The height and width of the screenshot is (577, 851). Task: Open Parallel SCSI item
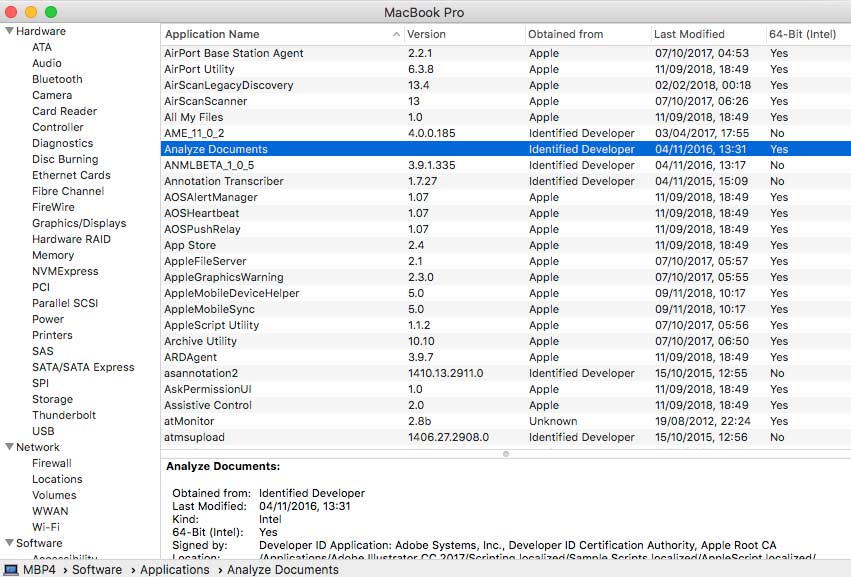[65, 303]
